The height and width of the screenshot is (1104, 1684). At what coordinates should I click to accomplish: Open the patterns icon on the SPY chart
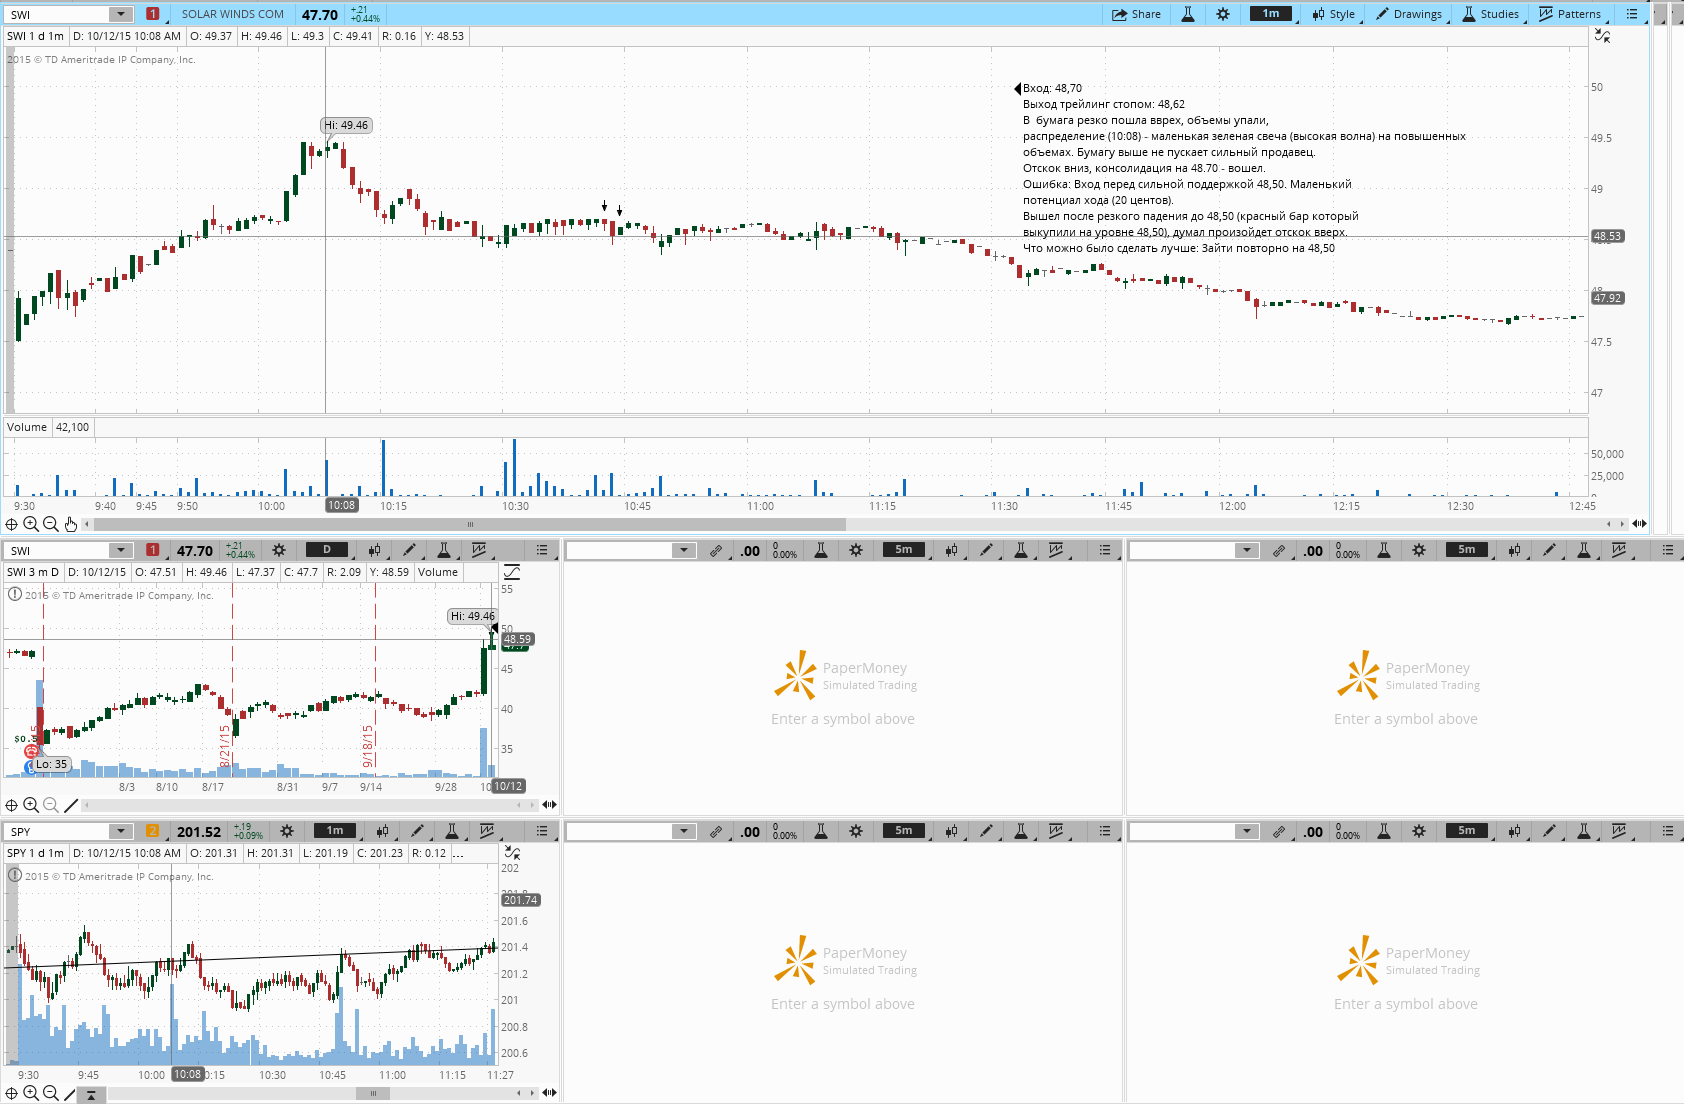pos(487,831)
